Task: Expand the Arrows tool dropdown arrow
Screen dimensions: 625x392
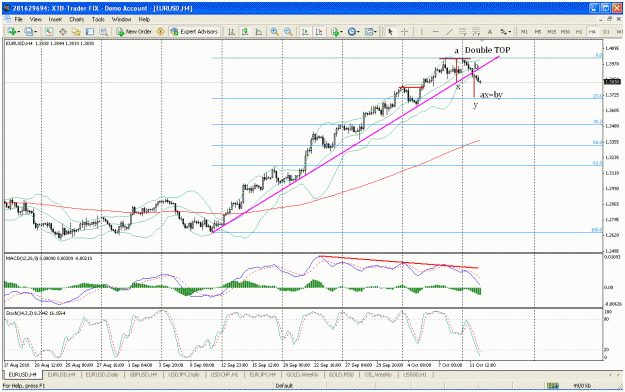Action: tap(511, 32)
